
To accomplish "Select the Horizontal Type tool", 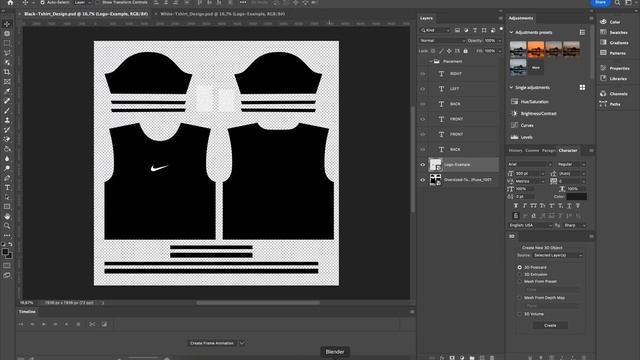I will click(7, 188).
